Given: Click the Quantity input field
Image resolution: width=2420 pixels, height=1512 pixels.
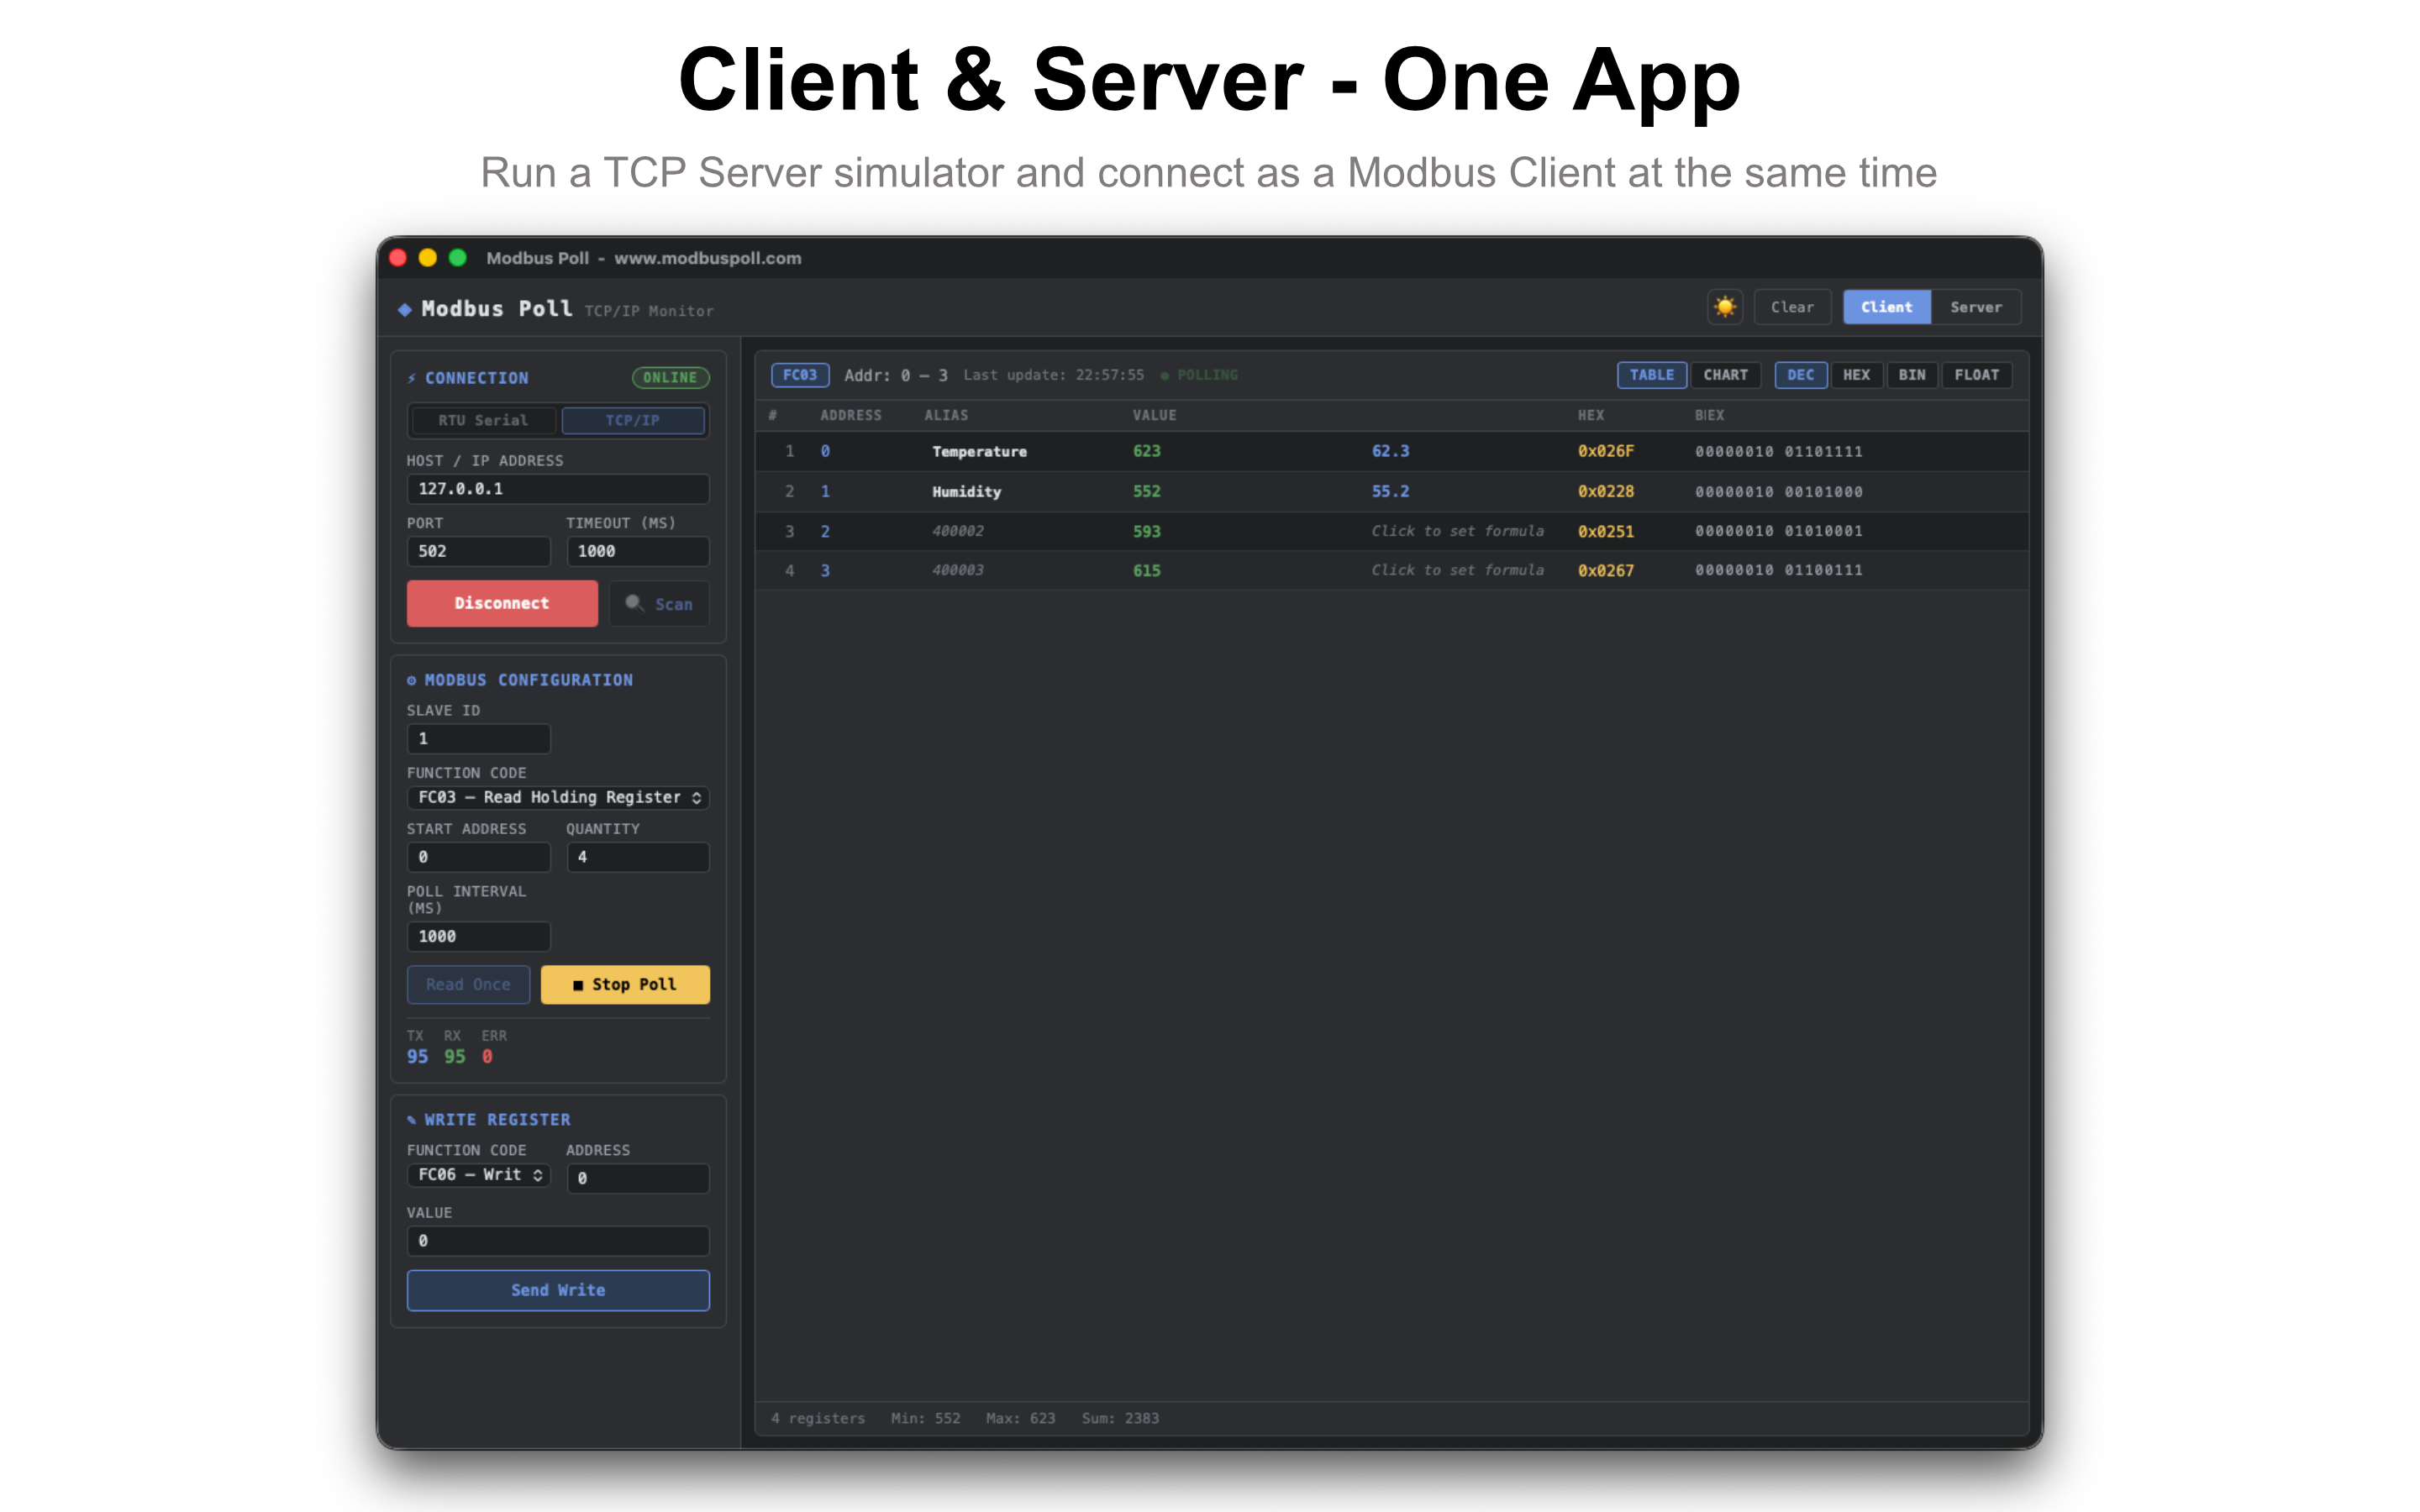Looking at the screenshot, I should pos(638,857).
